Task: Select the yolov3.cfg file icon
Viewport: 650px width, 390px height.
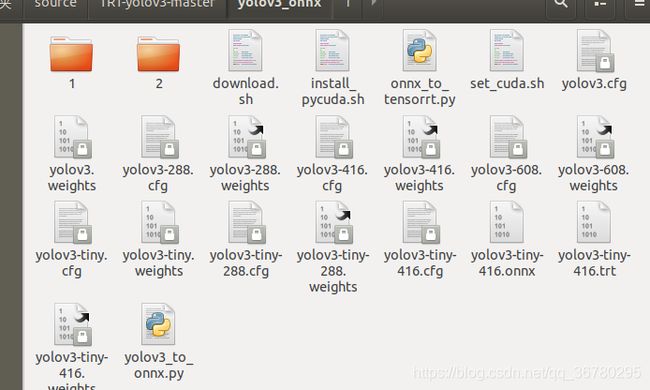Action: coord(595,51)
